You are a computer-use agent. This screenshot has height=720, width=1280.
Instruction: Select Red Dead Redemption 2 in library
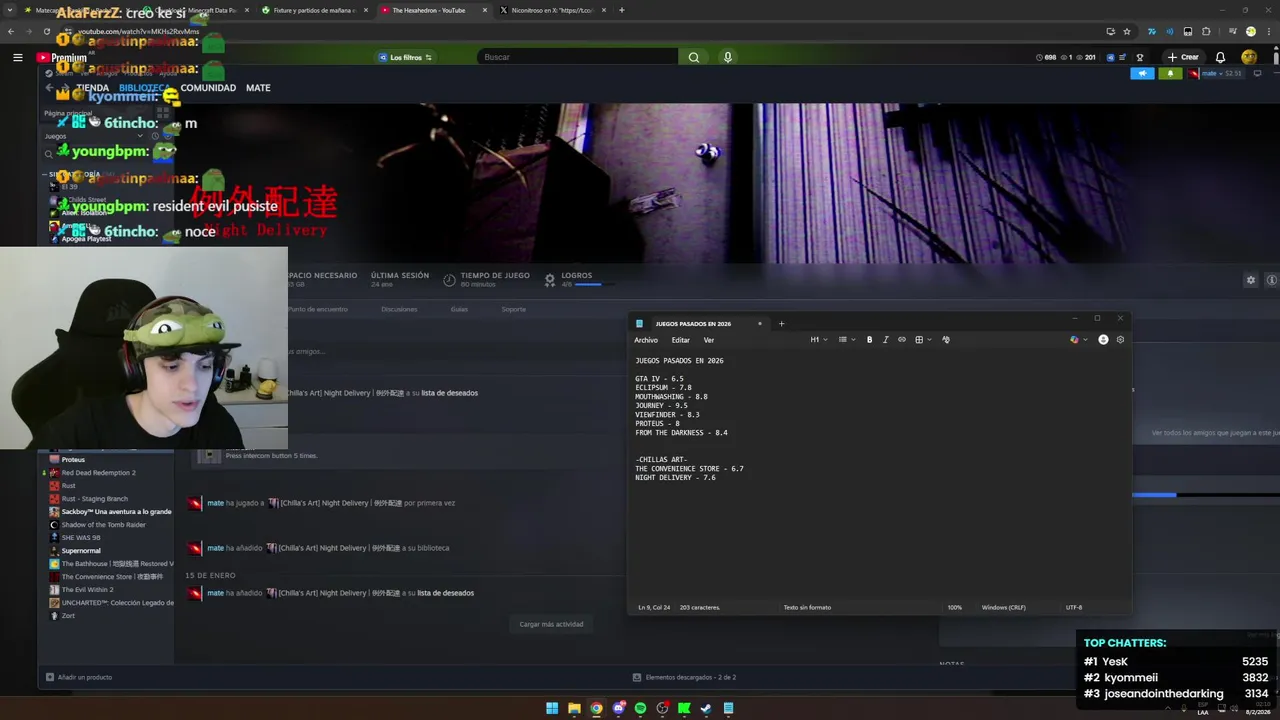tap(98, 472)
